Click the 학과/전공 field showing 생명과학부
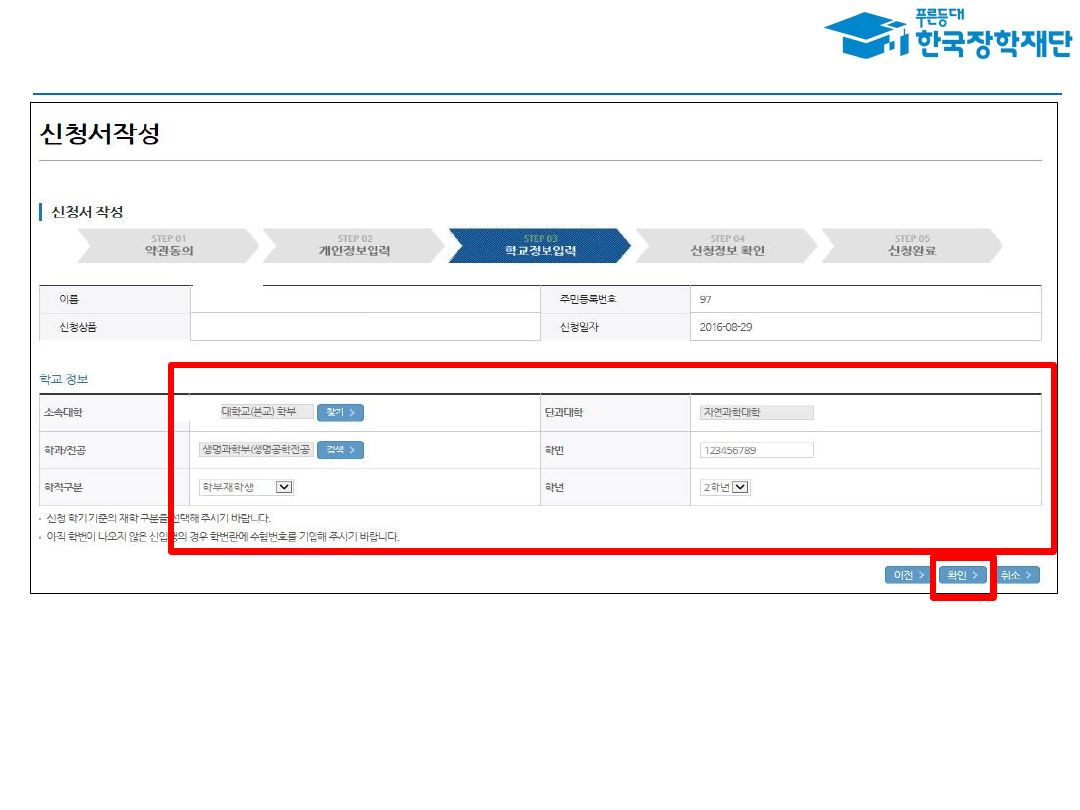This screenshot has width=1080, height=810. tap(256, 450)
